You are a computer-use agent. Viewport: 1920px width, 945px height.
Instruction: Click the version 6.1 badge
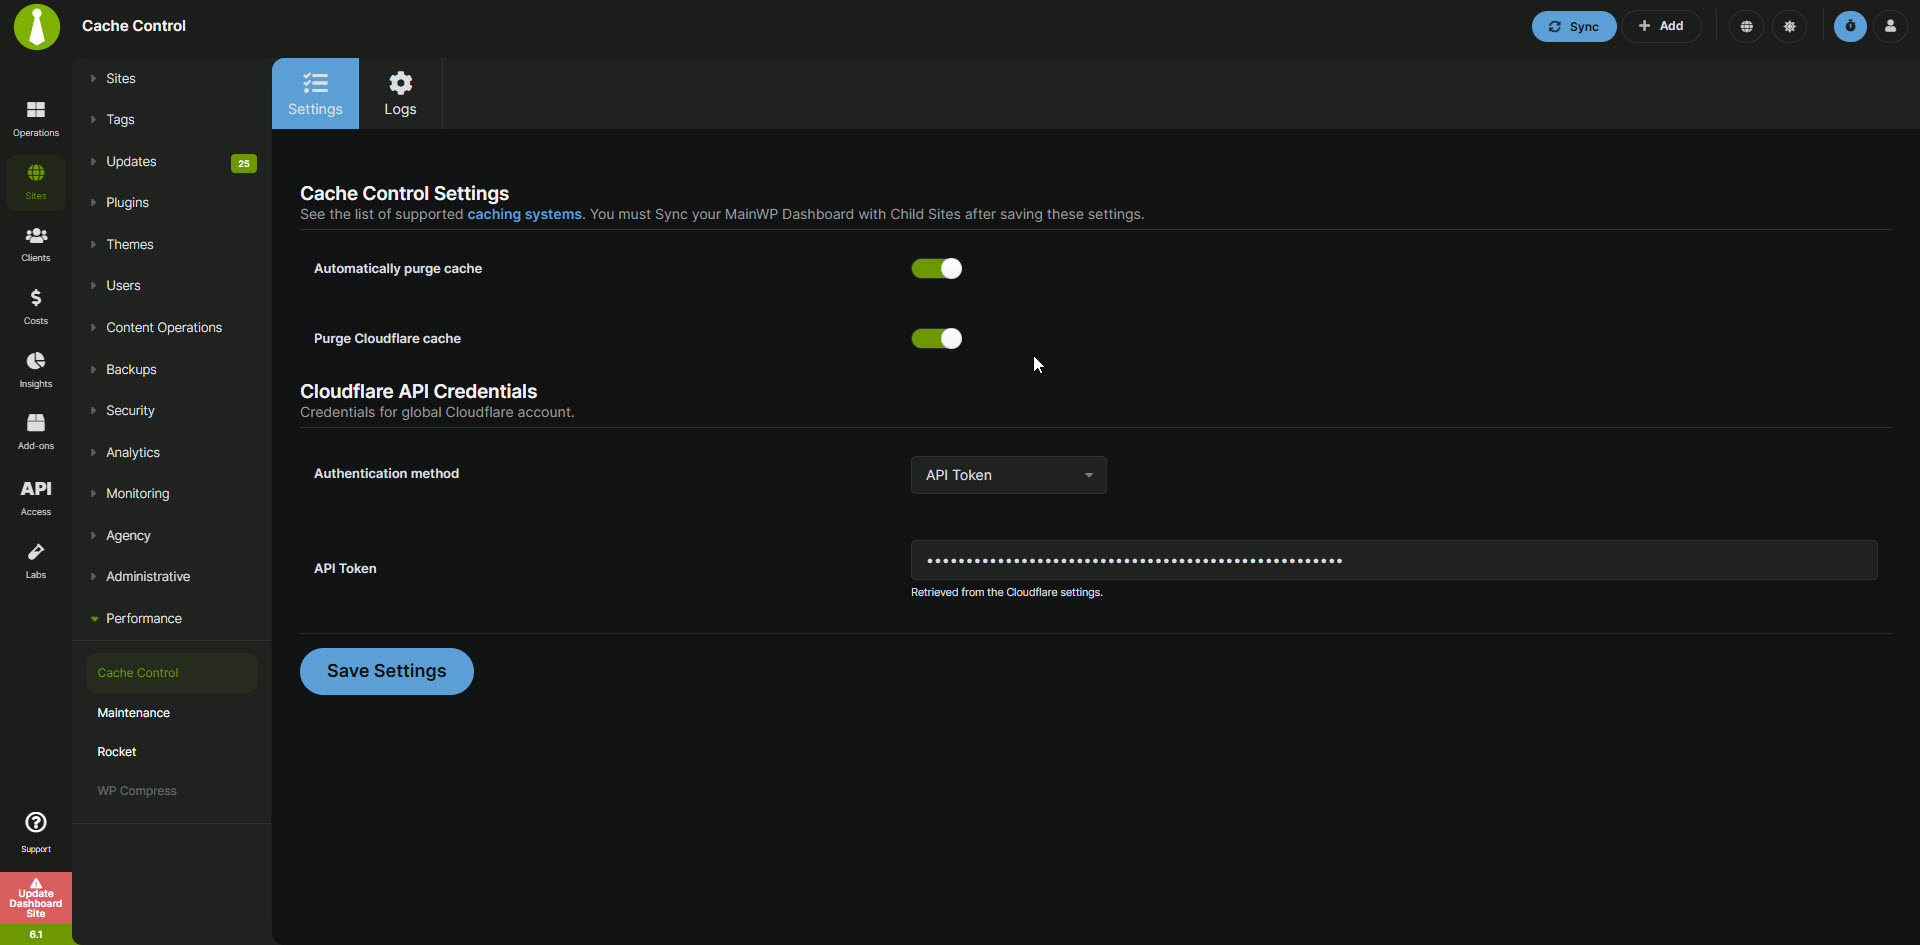click(x=36, y=934)
